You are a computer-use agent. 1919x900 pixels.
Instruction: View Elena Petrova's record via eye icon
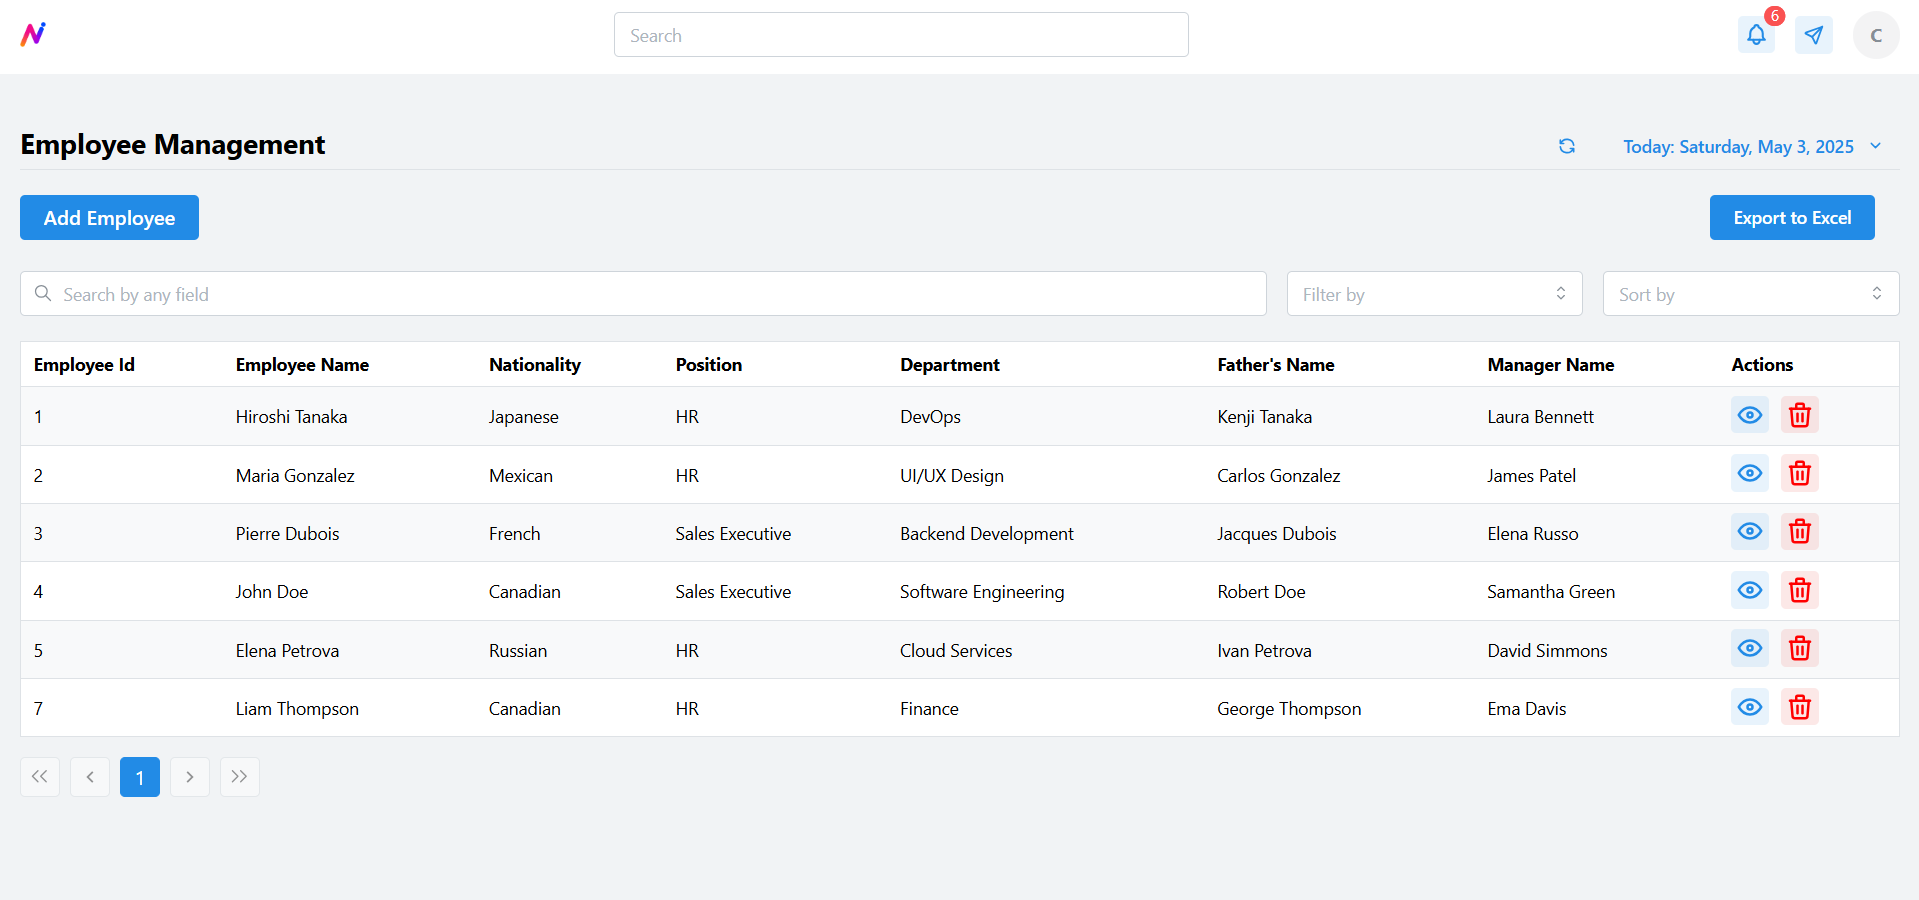point(1749,648)
